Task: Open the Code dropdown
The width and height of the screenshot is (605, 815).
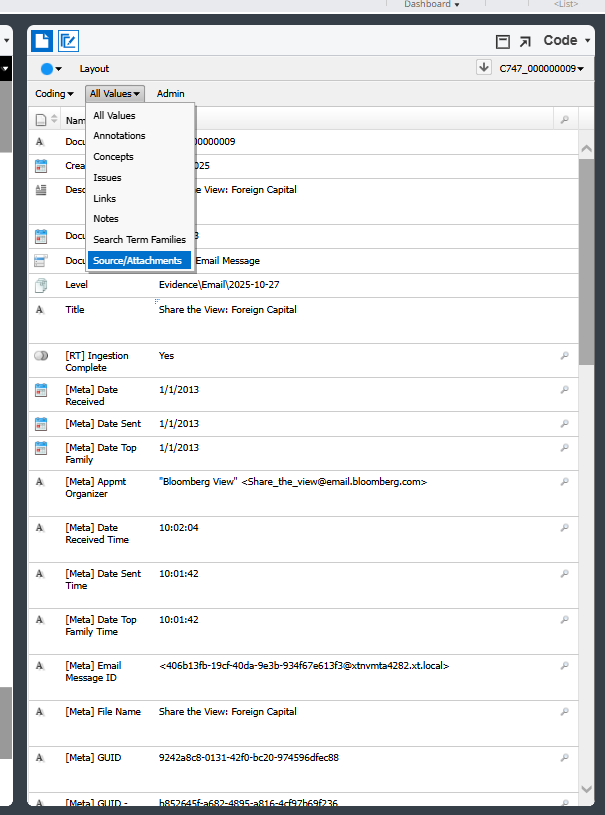Action: (562, 40)
